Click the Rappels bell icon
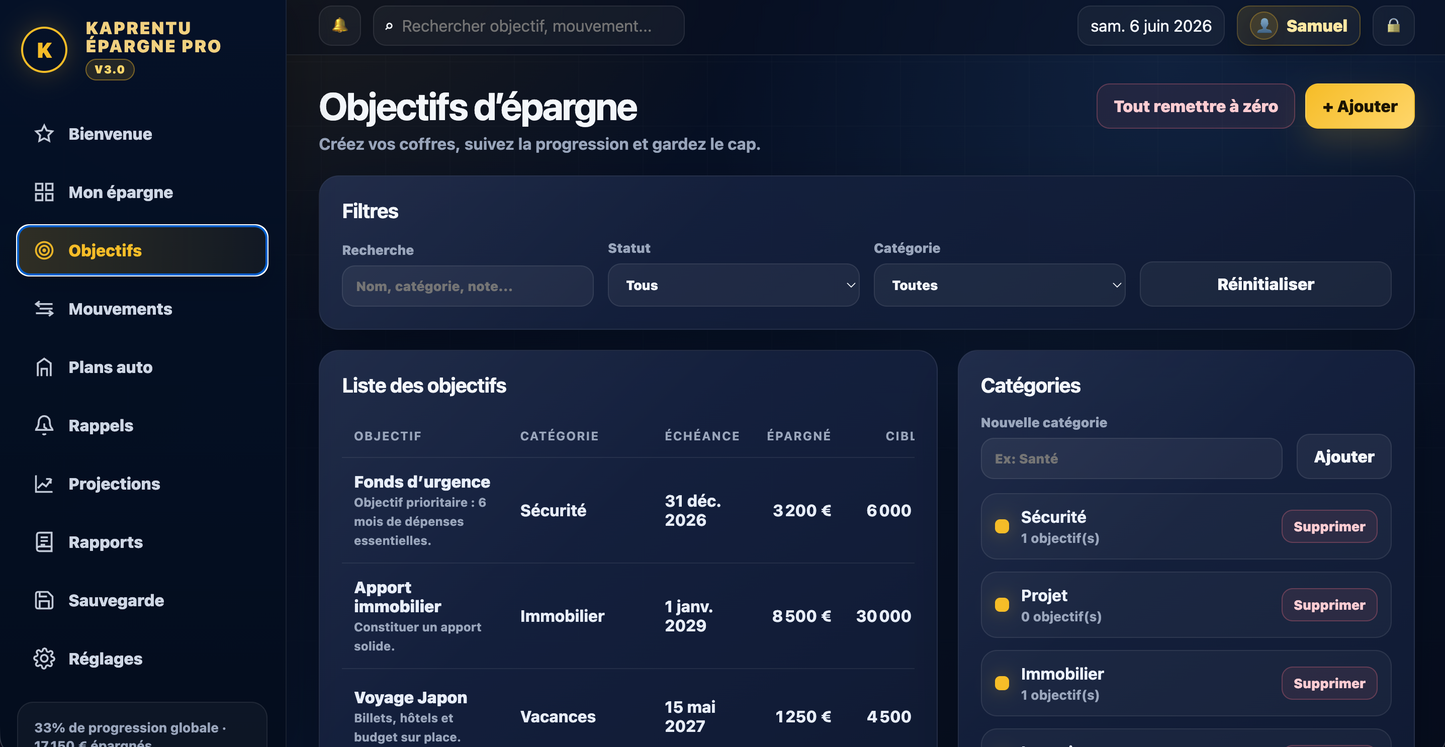 (x=44, y=425)
